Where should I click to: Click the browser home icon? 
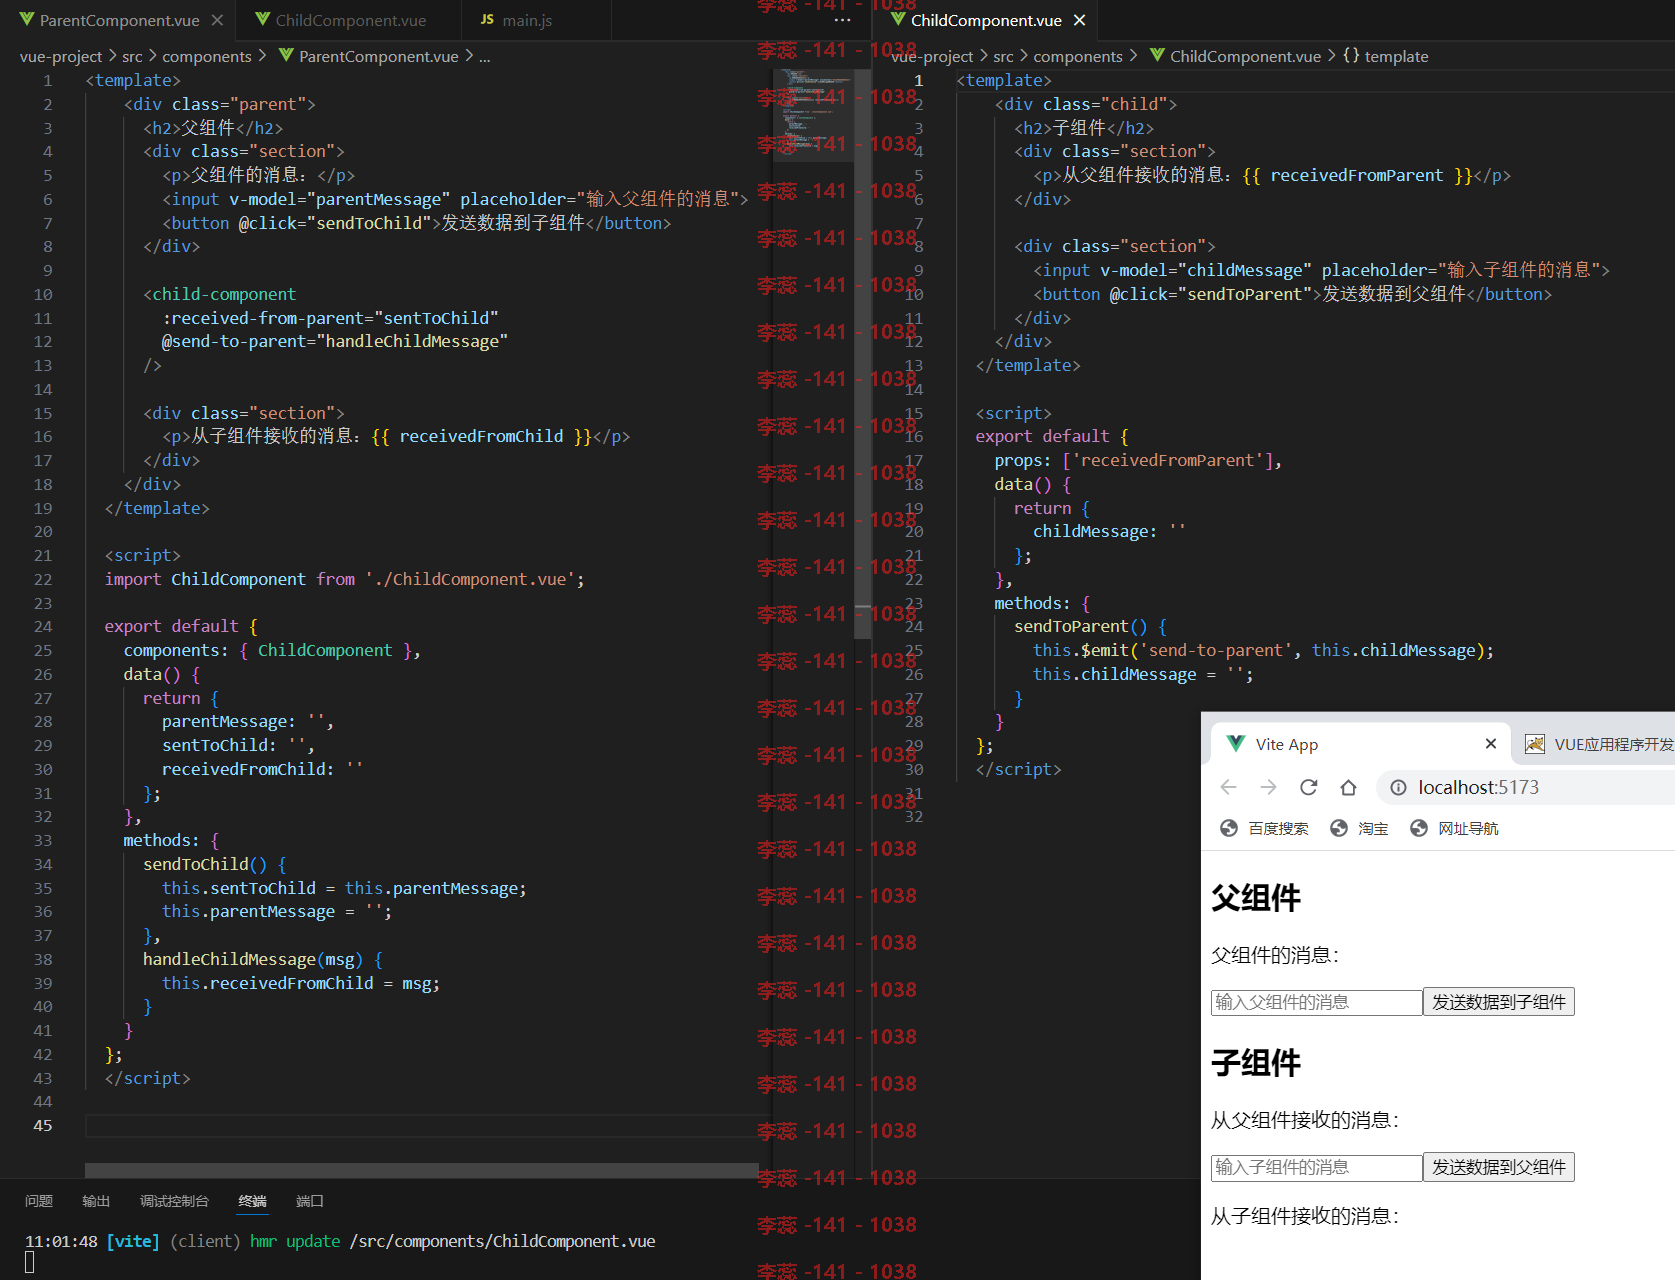[1348, 787]
